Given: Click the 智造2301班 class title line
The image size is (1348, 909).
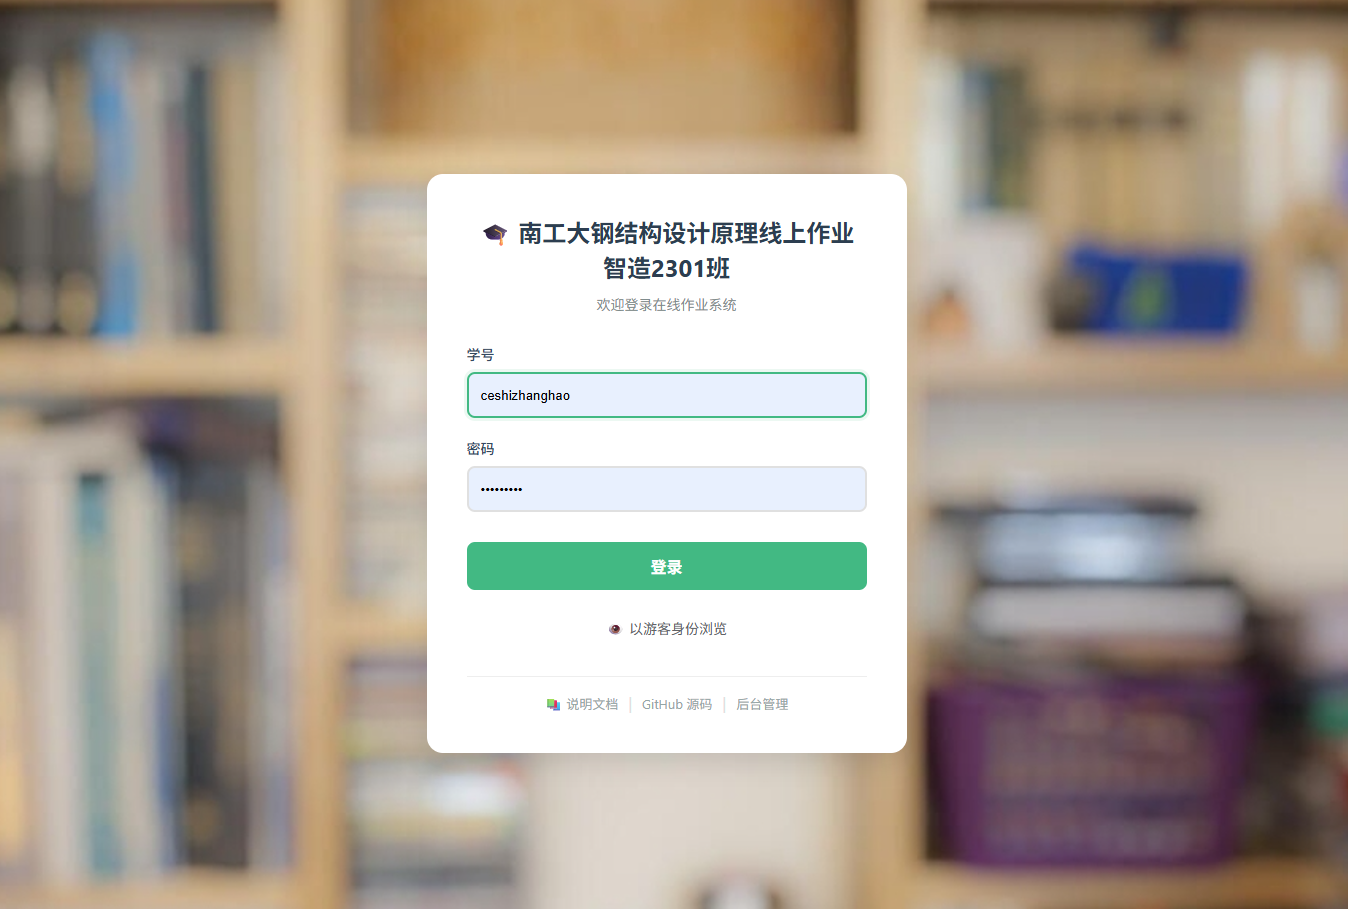Looking at the screenshot, I should 667,268.
